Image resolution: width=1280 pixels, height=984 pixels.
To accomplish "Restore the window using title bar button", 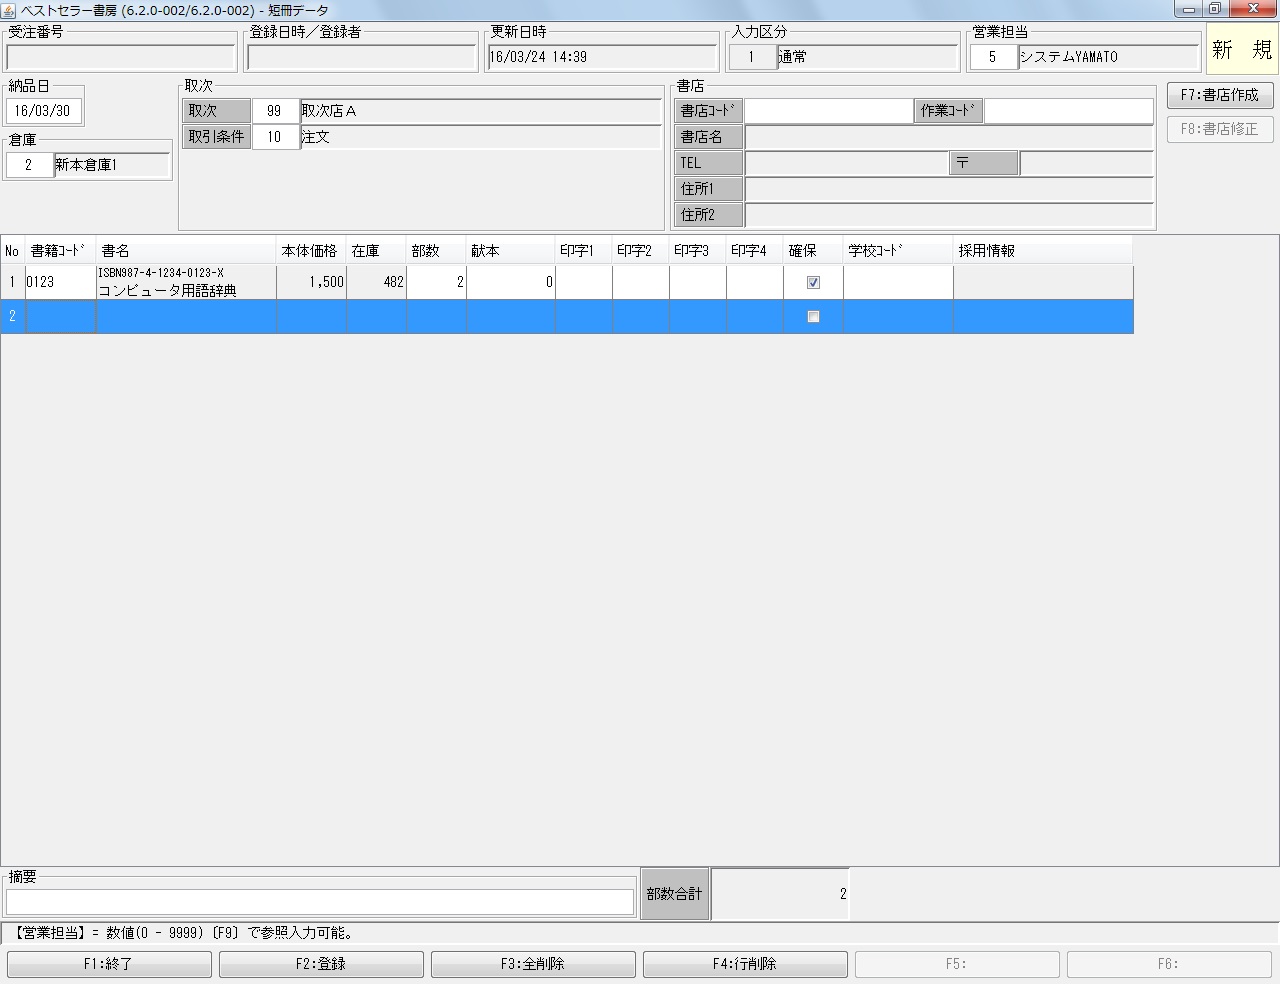I will [1214, 9].
